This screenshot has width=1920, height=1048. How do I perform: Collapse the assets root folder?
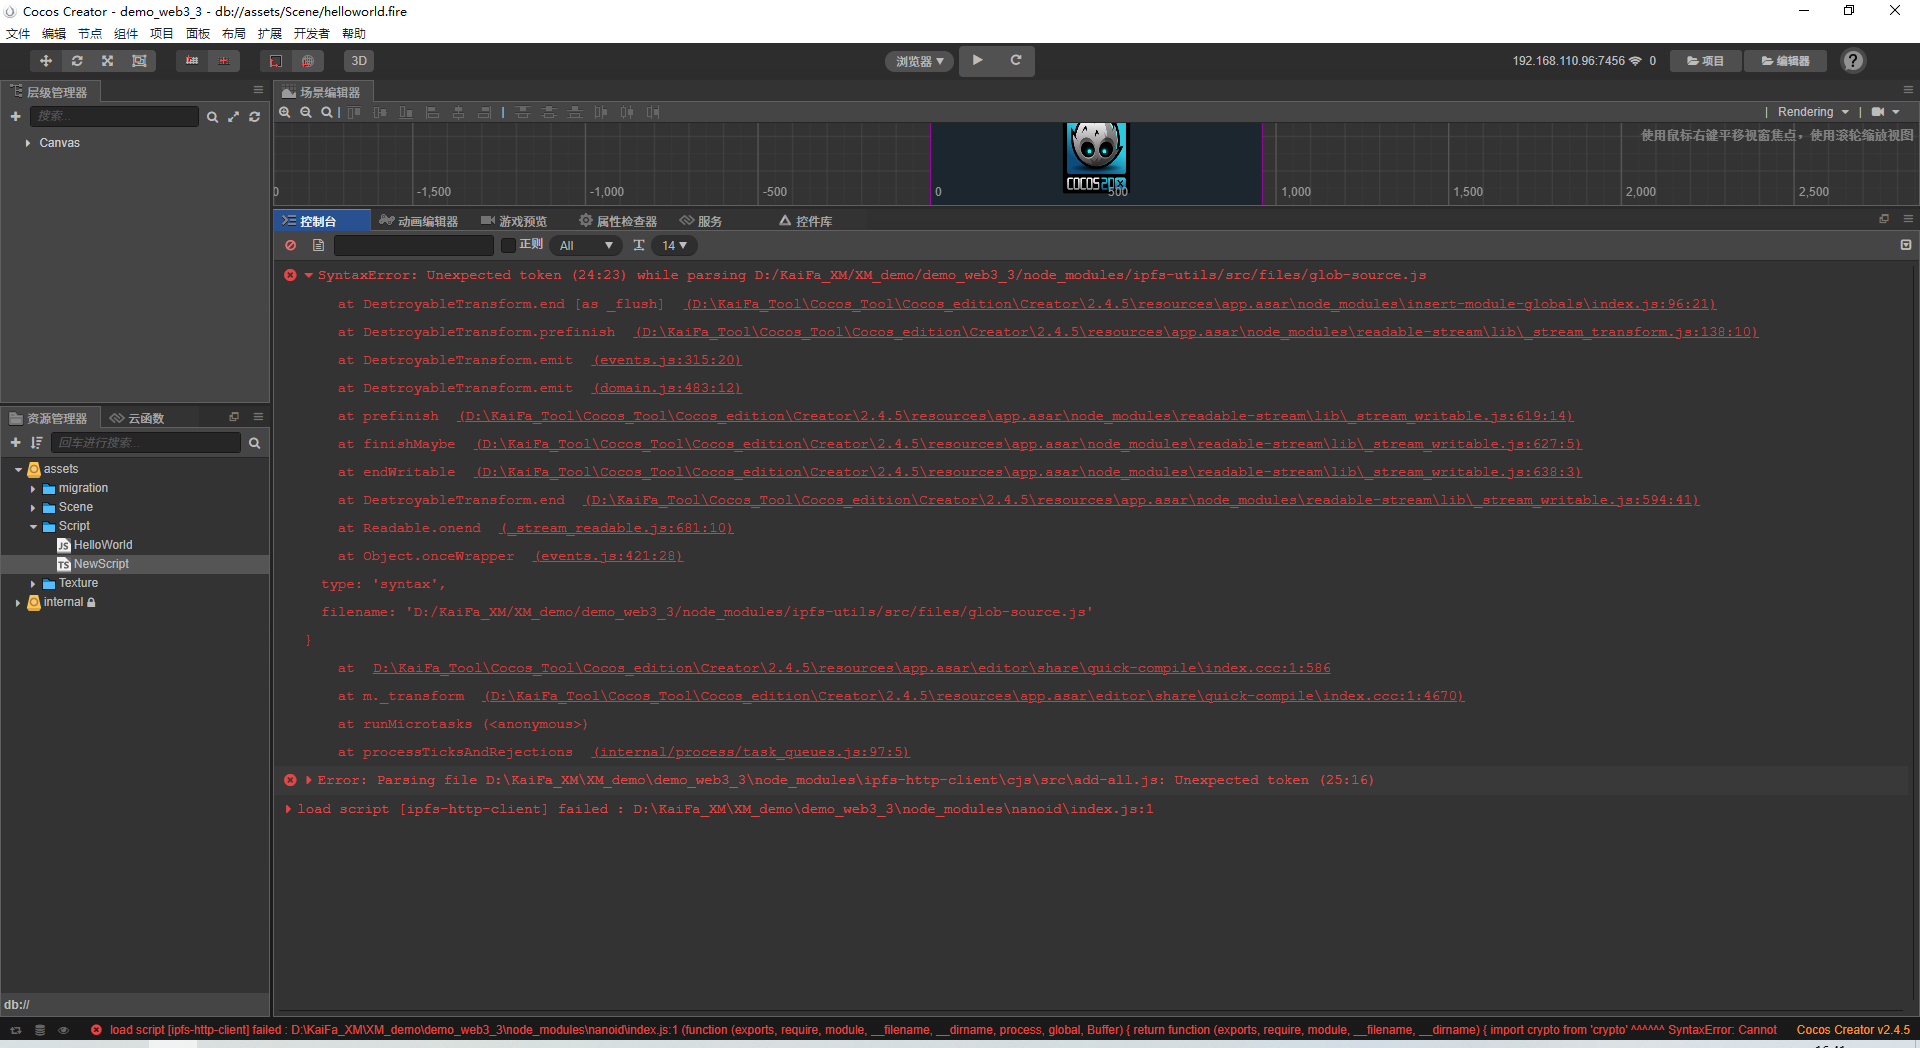pyautogui.click(x=18, y=469)
